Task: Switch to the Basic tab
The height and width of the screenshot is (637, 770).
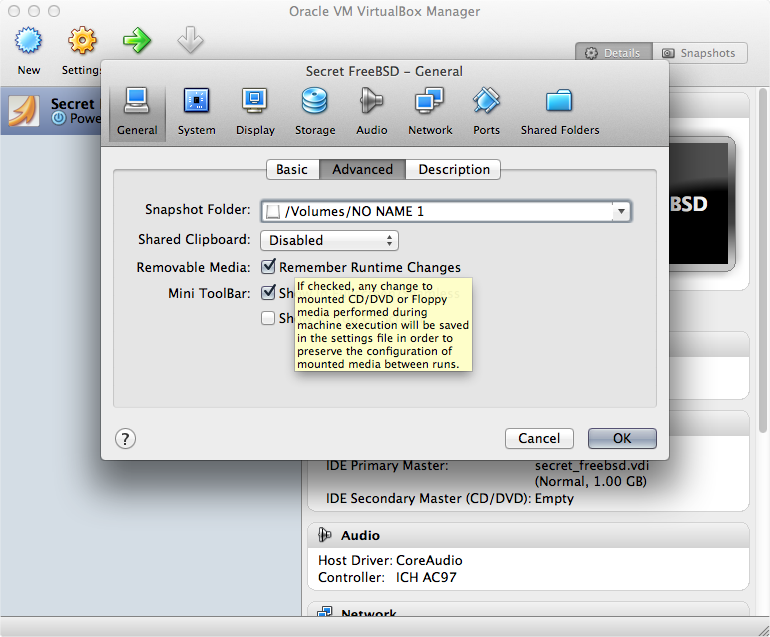Action: (292, 169)
